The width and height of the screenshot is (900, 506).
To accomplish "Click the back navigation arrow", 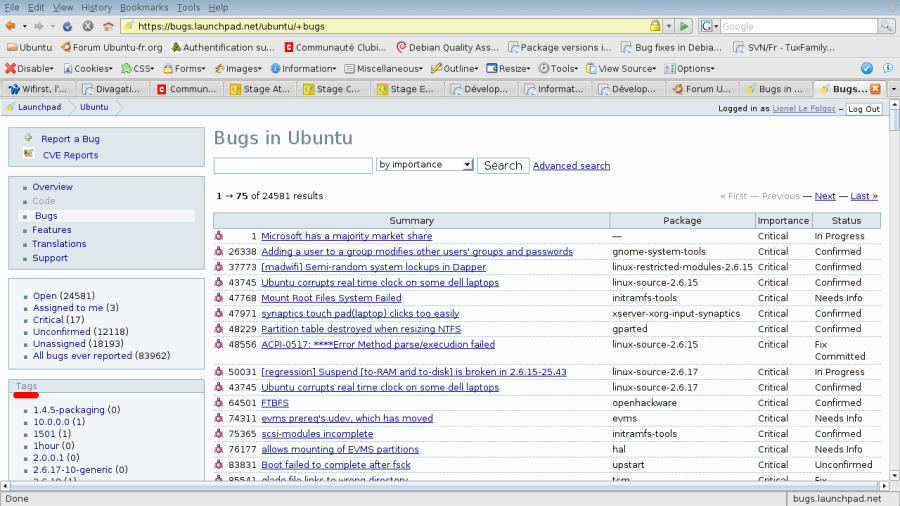I will [10, 26].
